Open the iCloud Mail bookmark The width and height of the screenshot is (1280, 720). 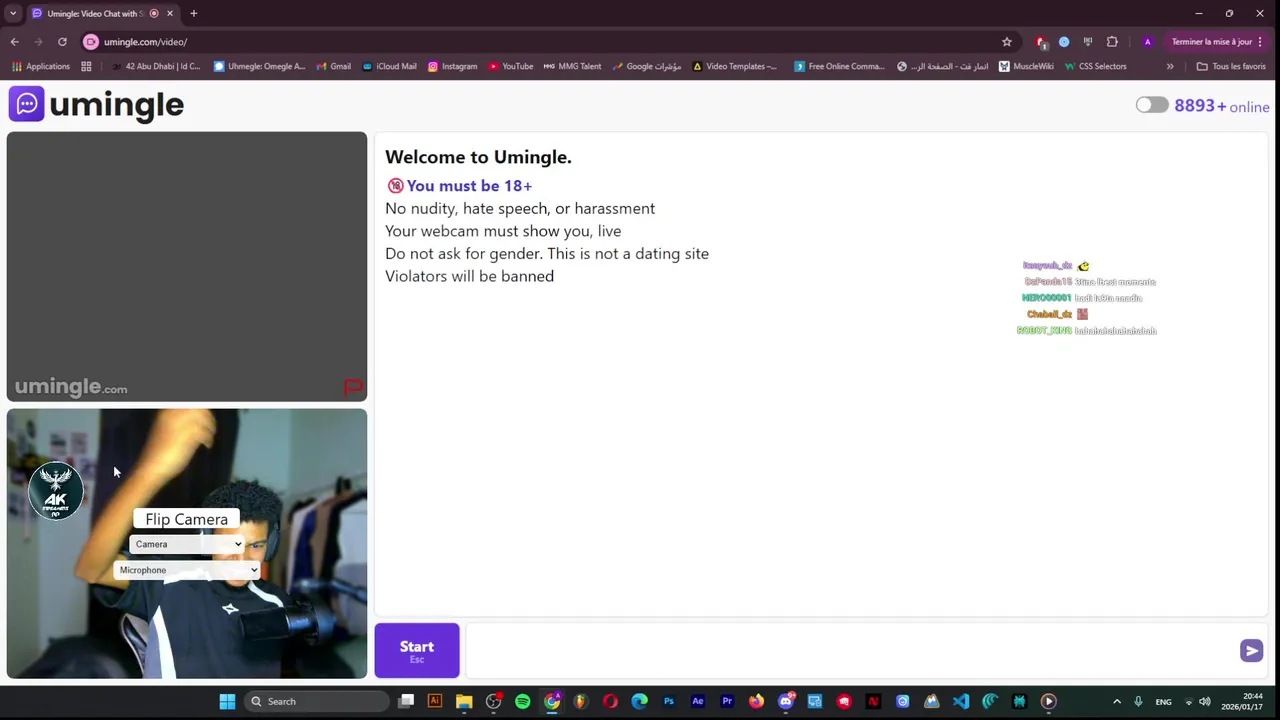pos(389,66)
